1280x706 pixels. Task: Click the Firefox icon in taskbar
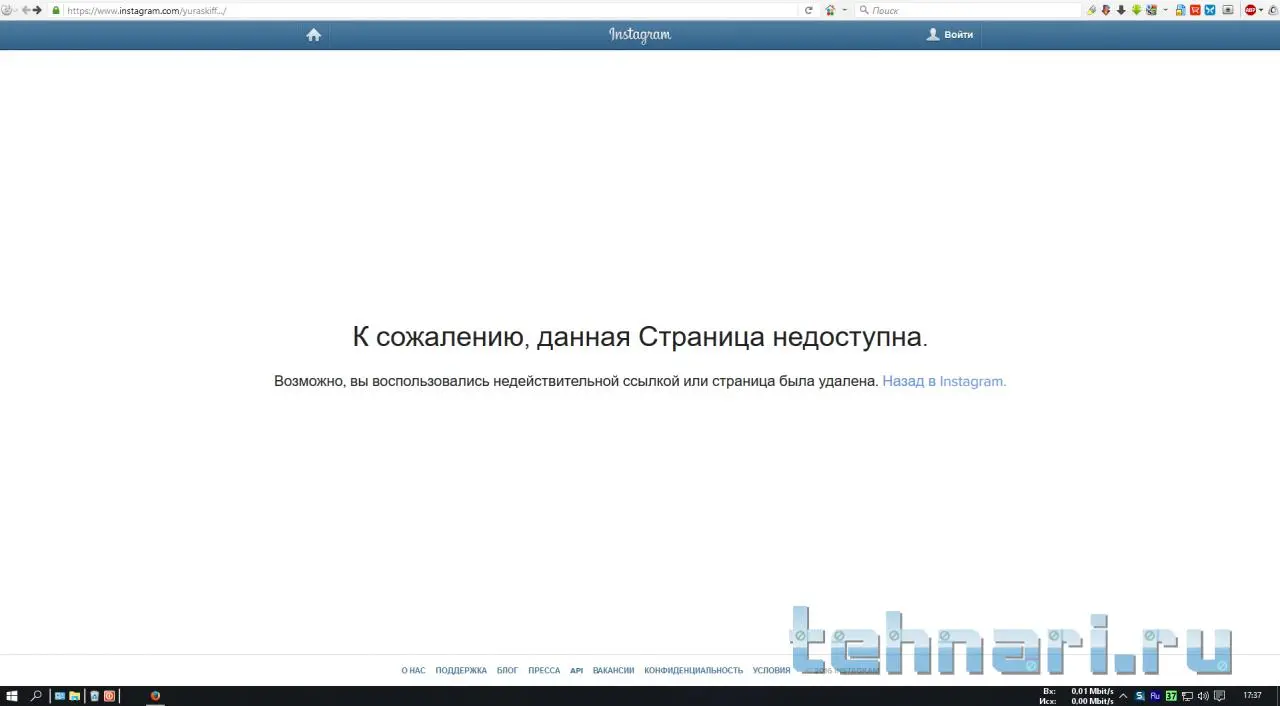155,696
